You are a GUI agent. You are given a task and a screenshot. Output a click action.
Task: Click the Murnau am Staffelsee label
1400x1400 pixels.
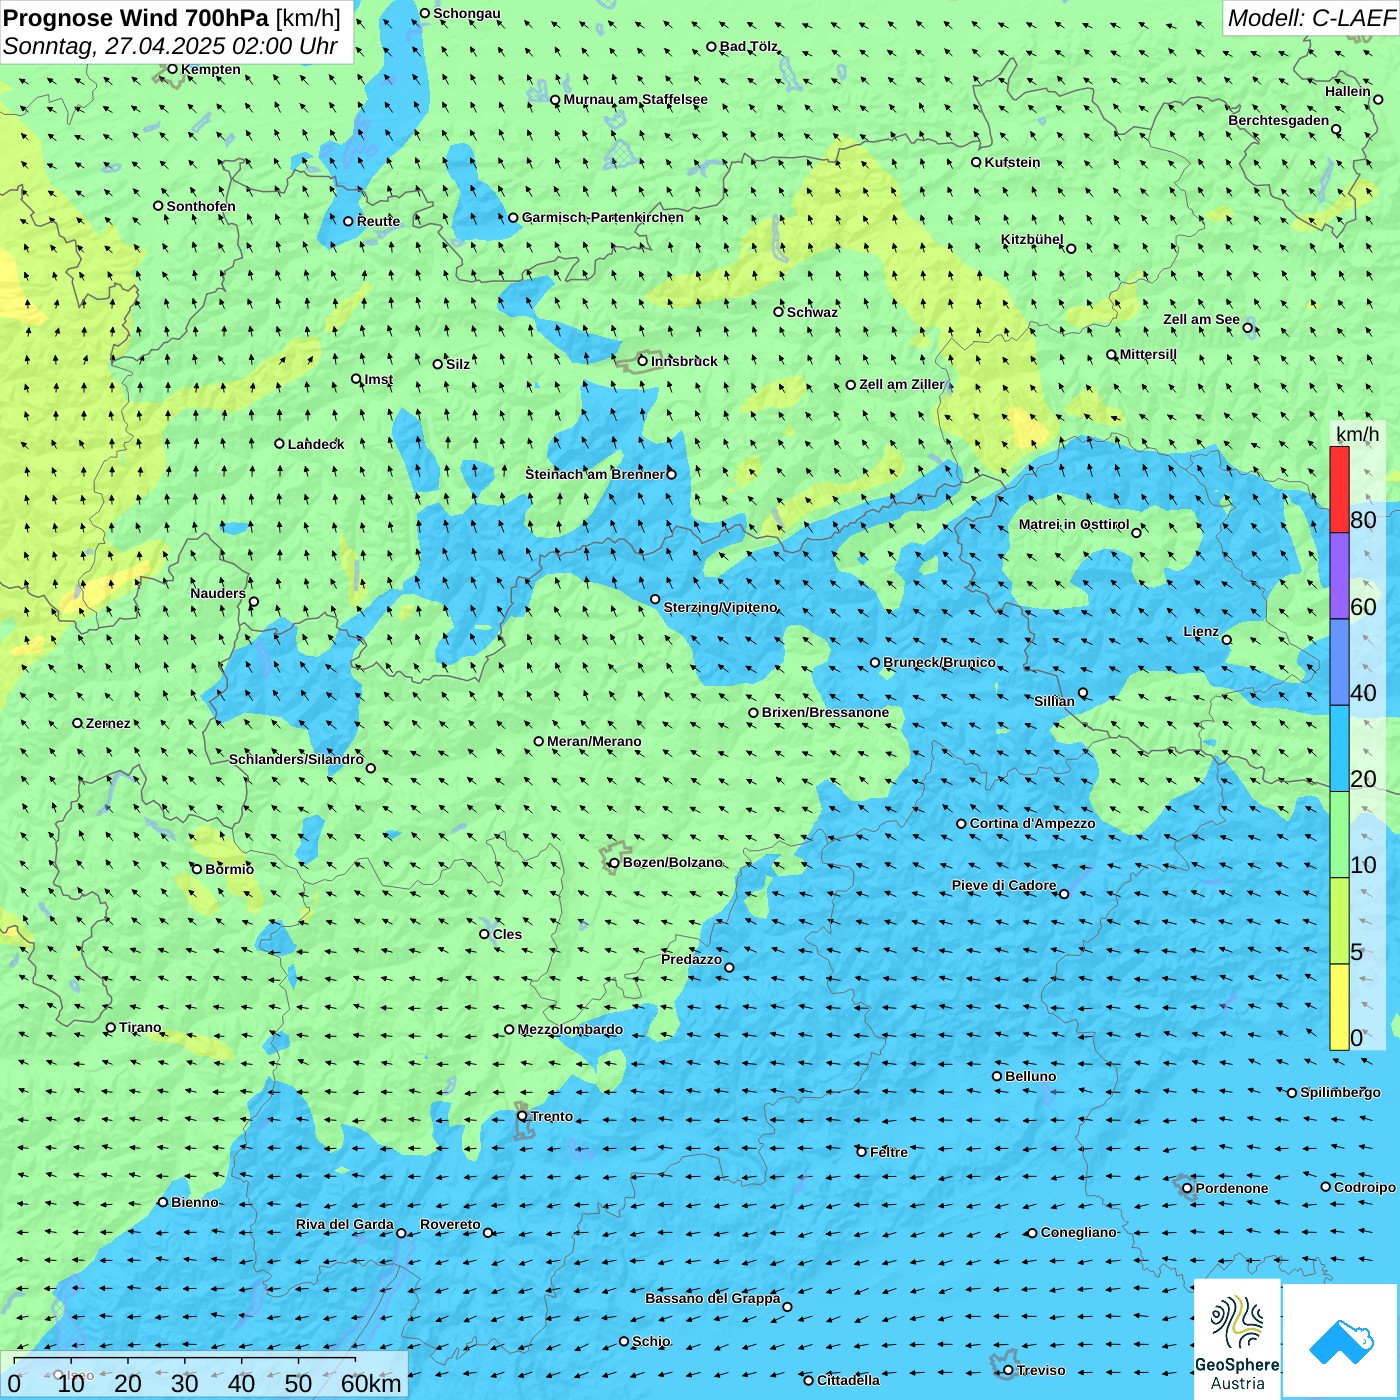pos(635,99)
